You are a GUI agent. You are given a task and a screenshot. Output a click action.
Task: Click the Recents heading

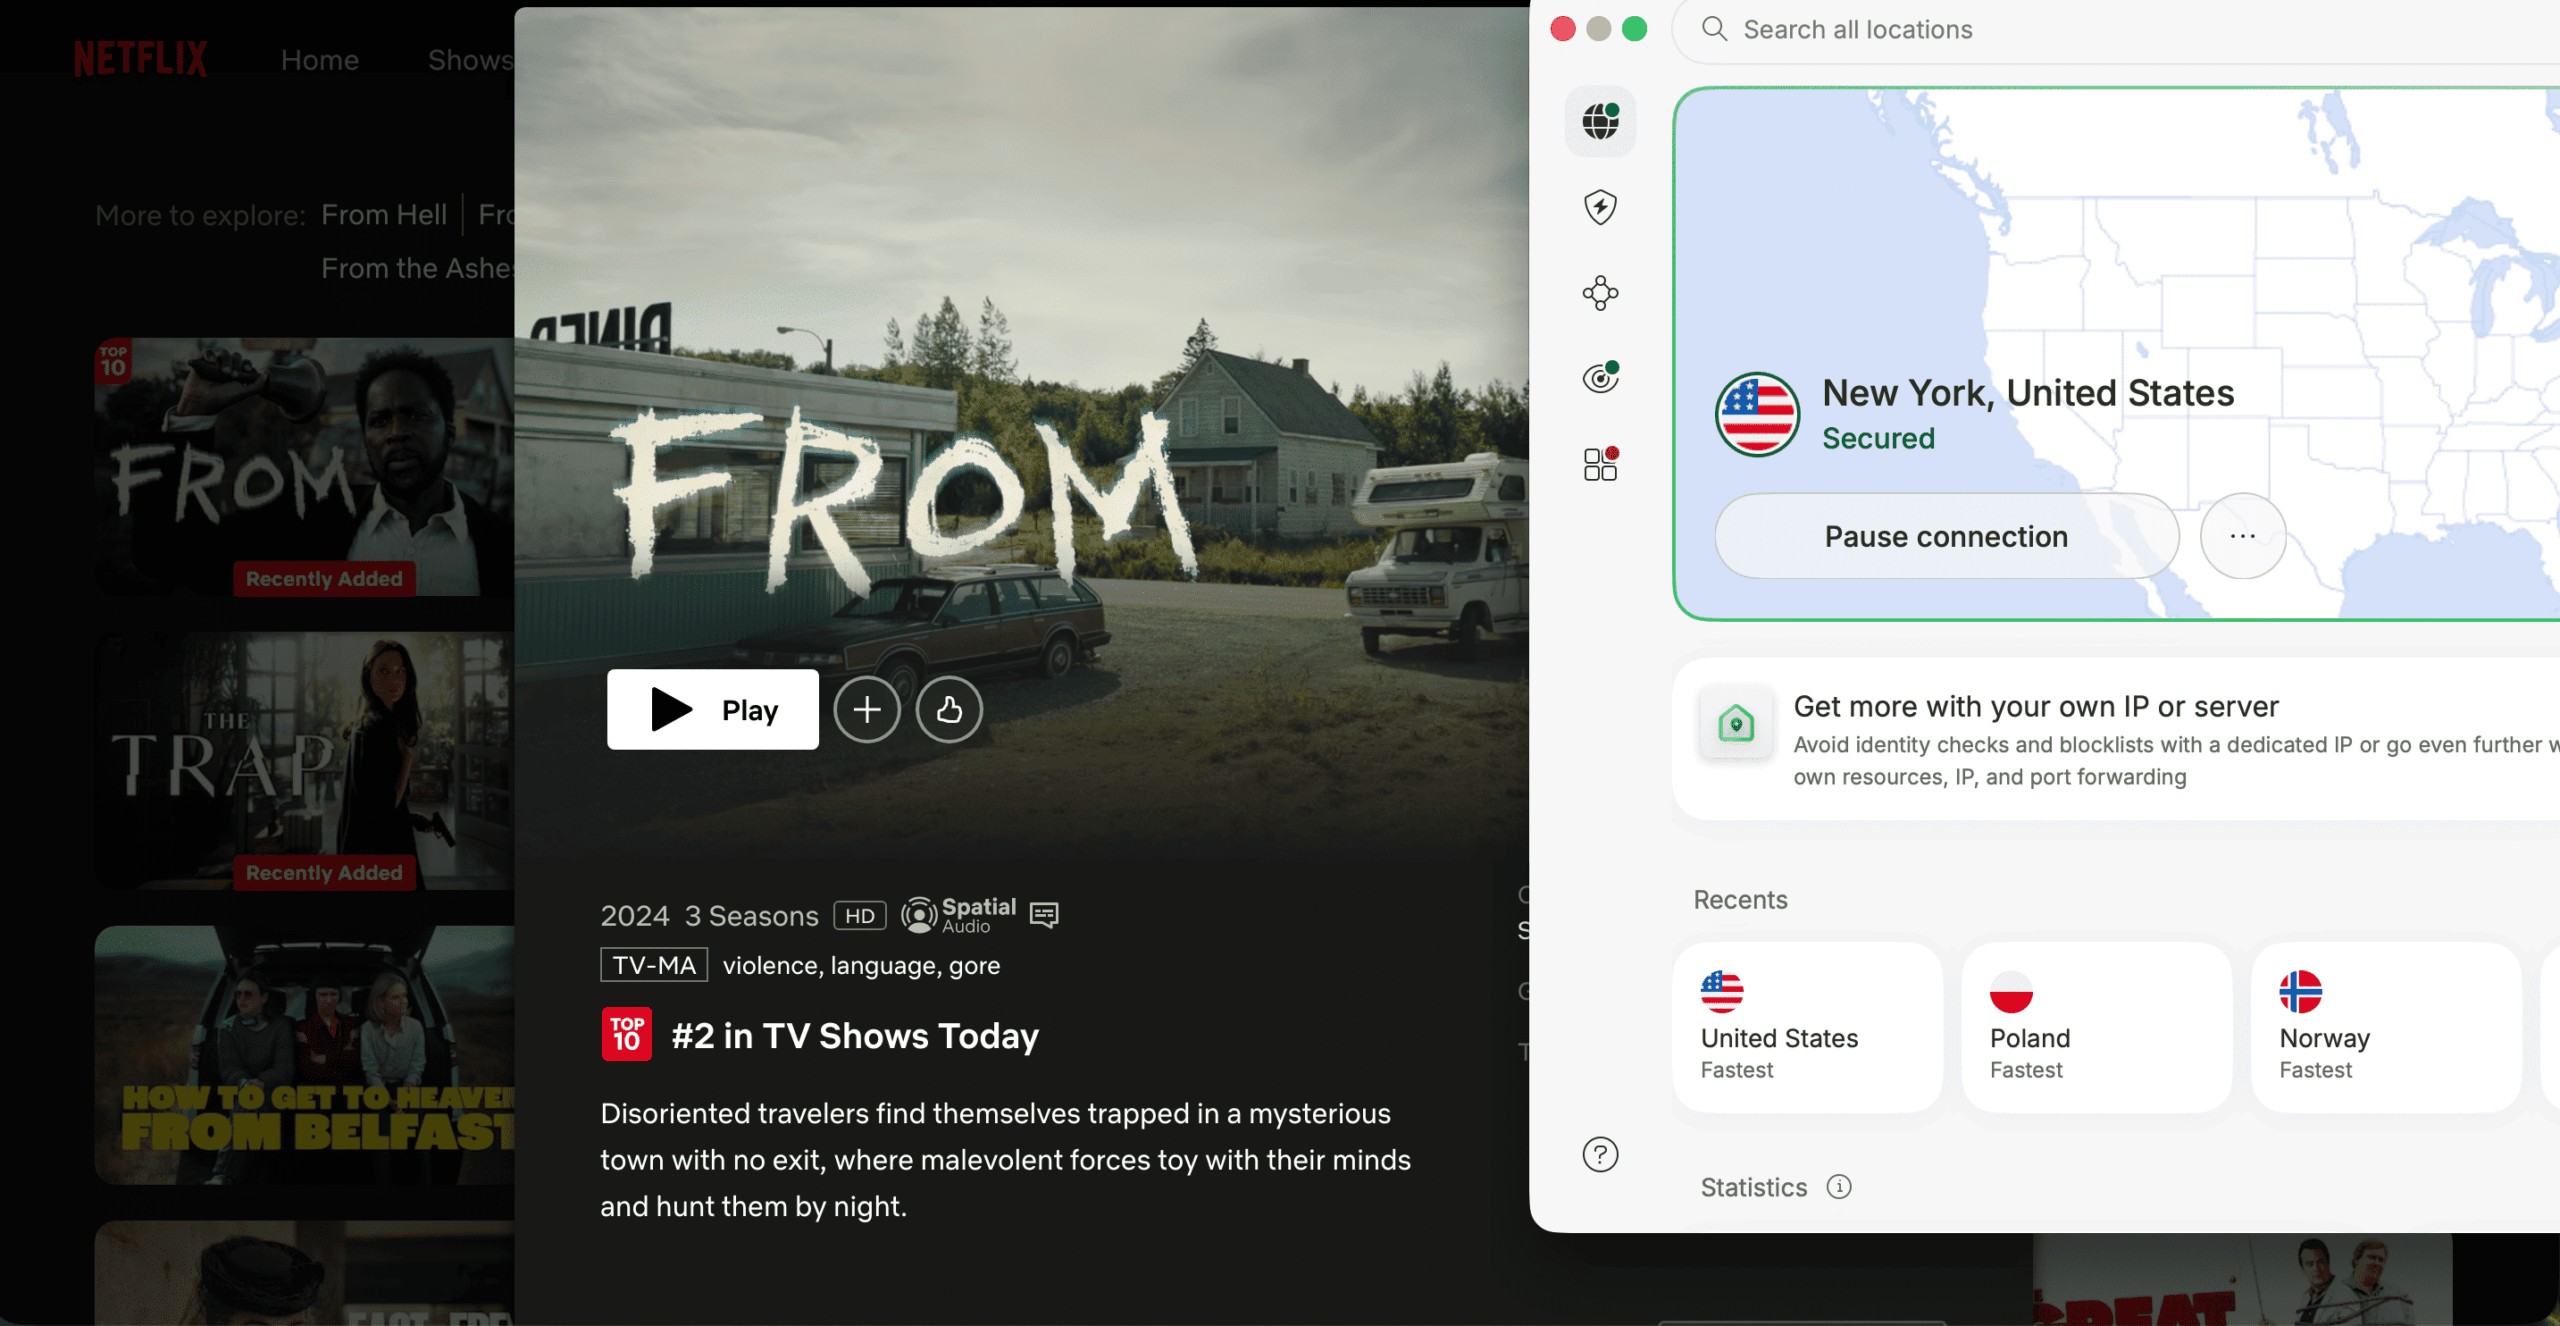pos(1740,900)
